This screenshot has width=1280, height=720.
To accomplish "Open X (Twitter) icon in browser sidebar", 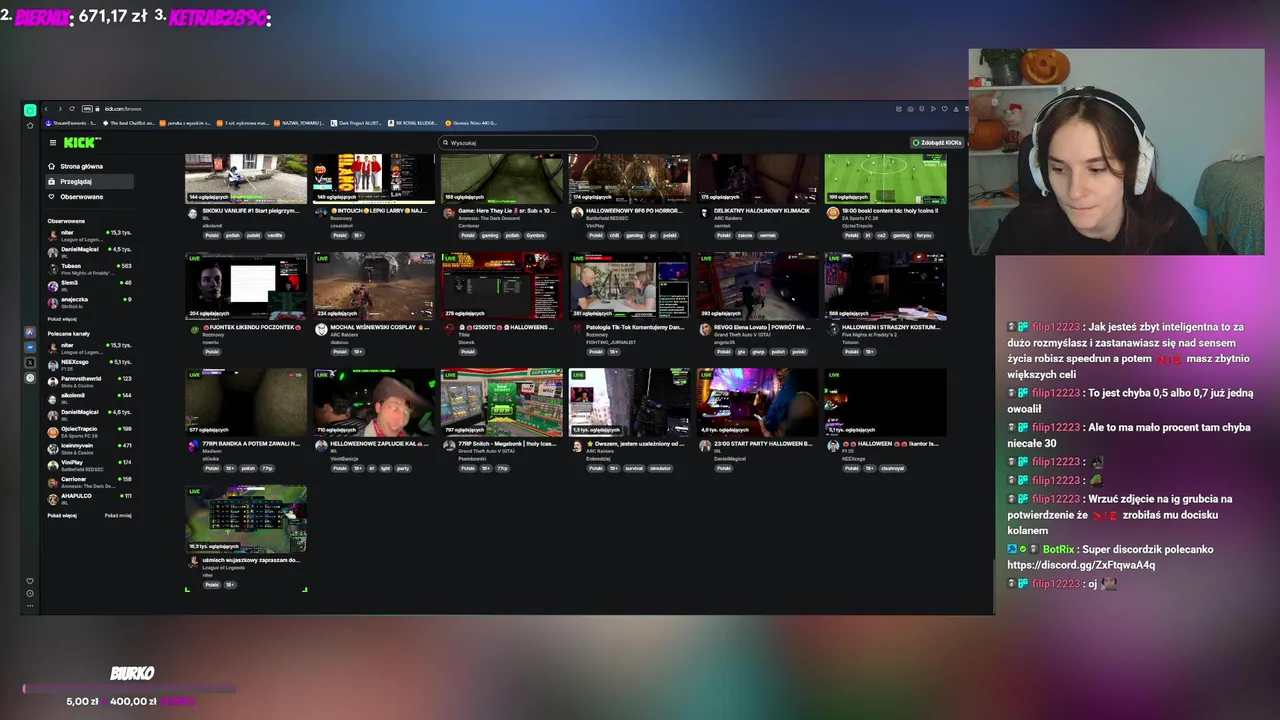I will (x=30, y=362).
